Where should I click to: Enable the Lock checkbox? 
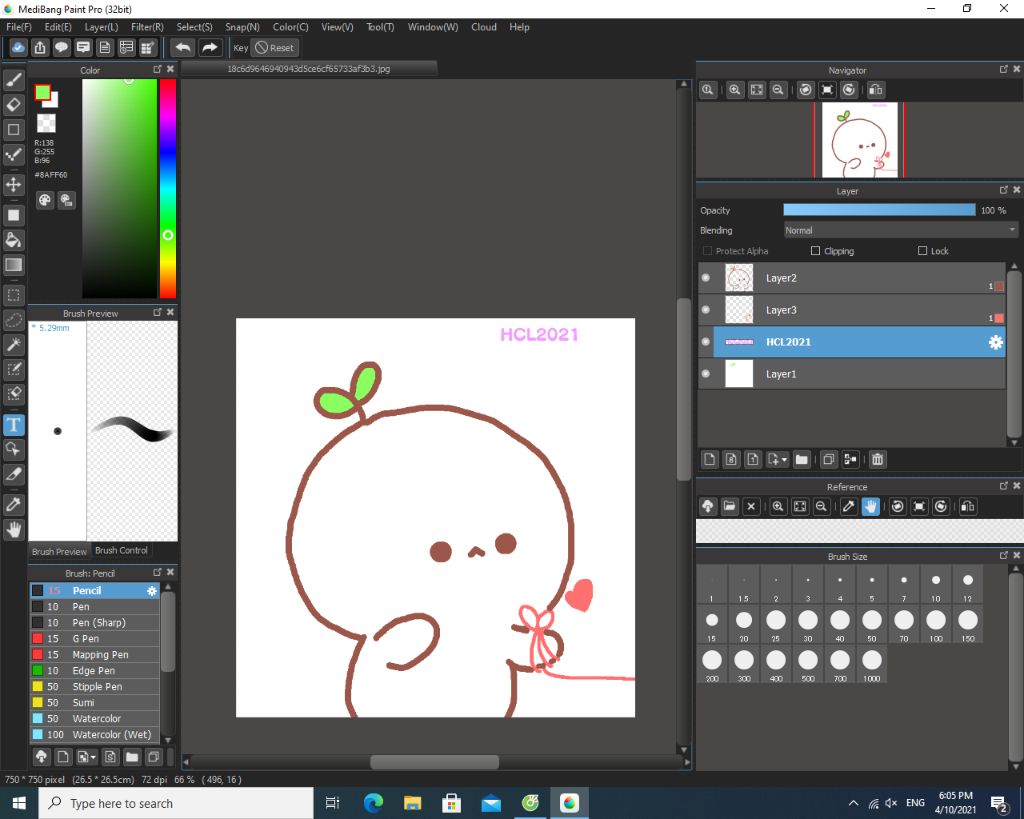922,251
